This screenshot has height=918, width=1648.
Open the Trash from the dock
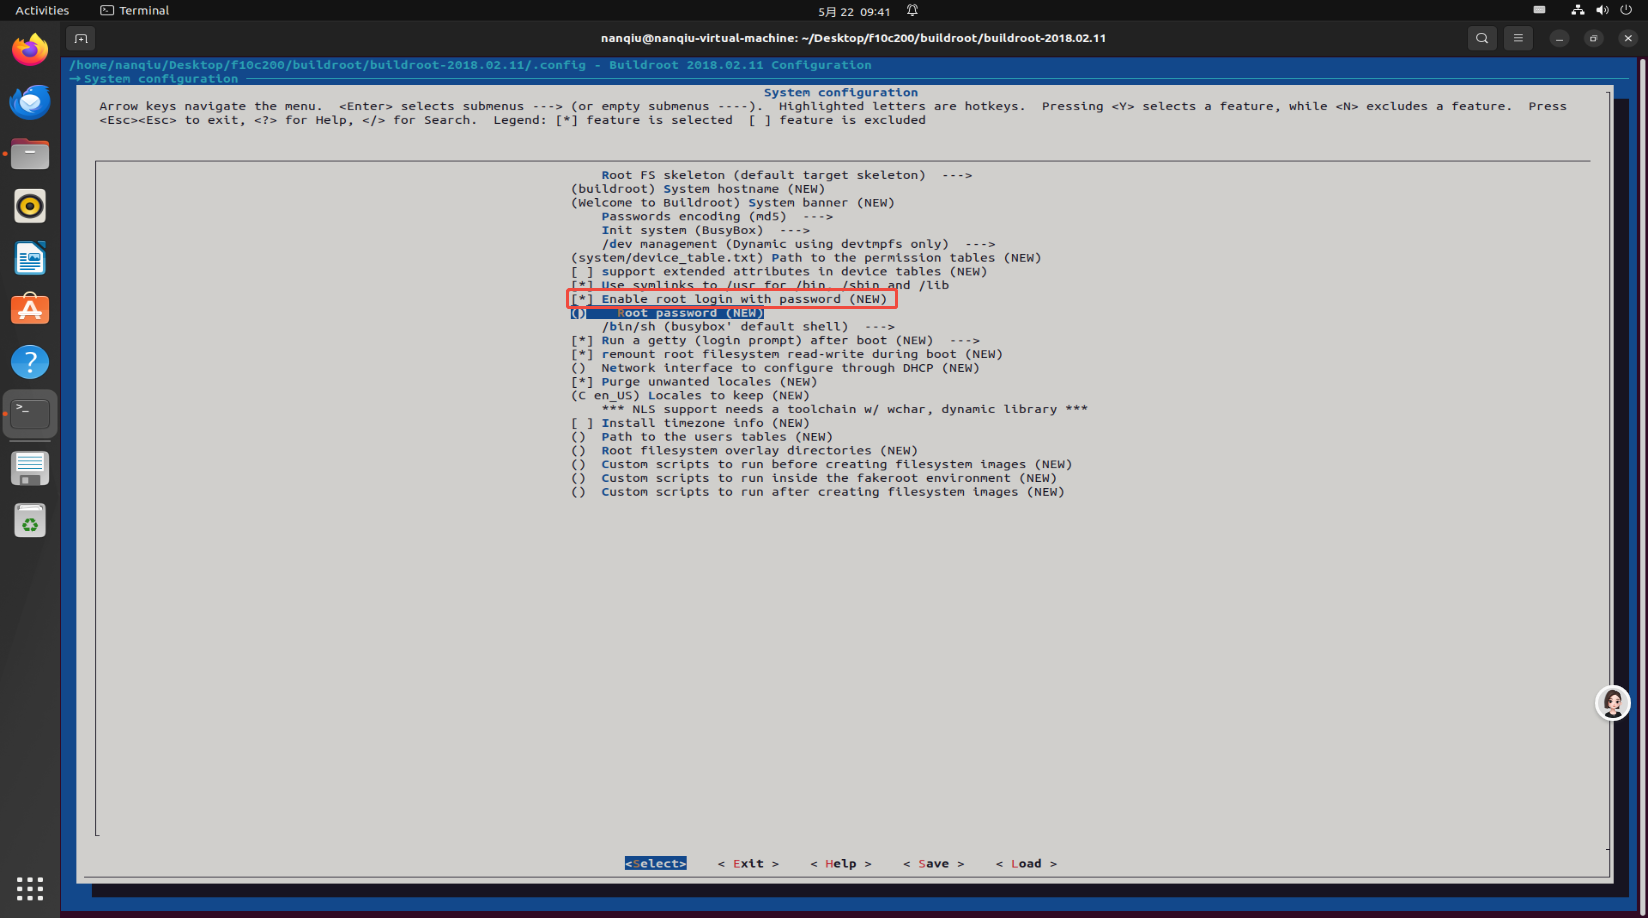(30, 521)
